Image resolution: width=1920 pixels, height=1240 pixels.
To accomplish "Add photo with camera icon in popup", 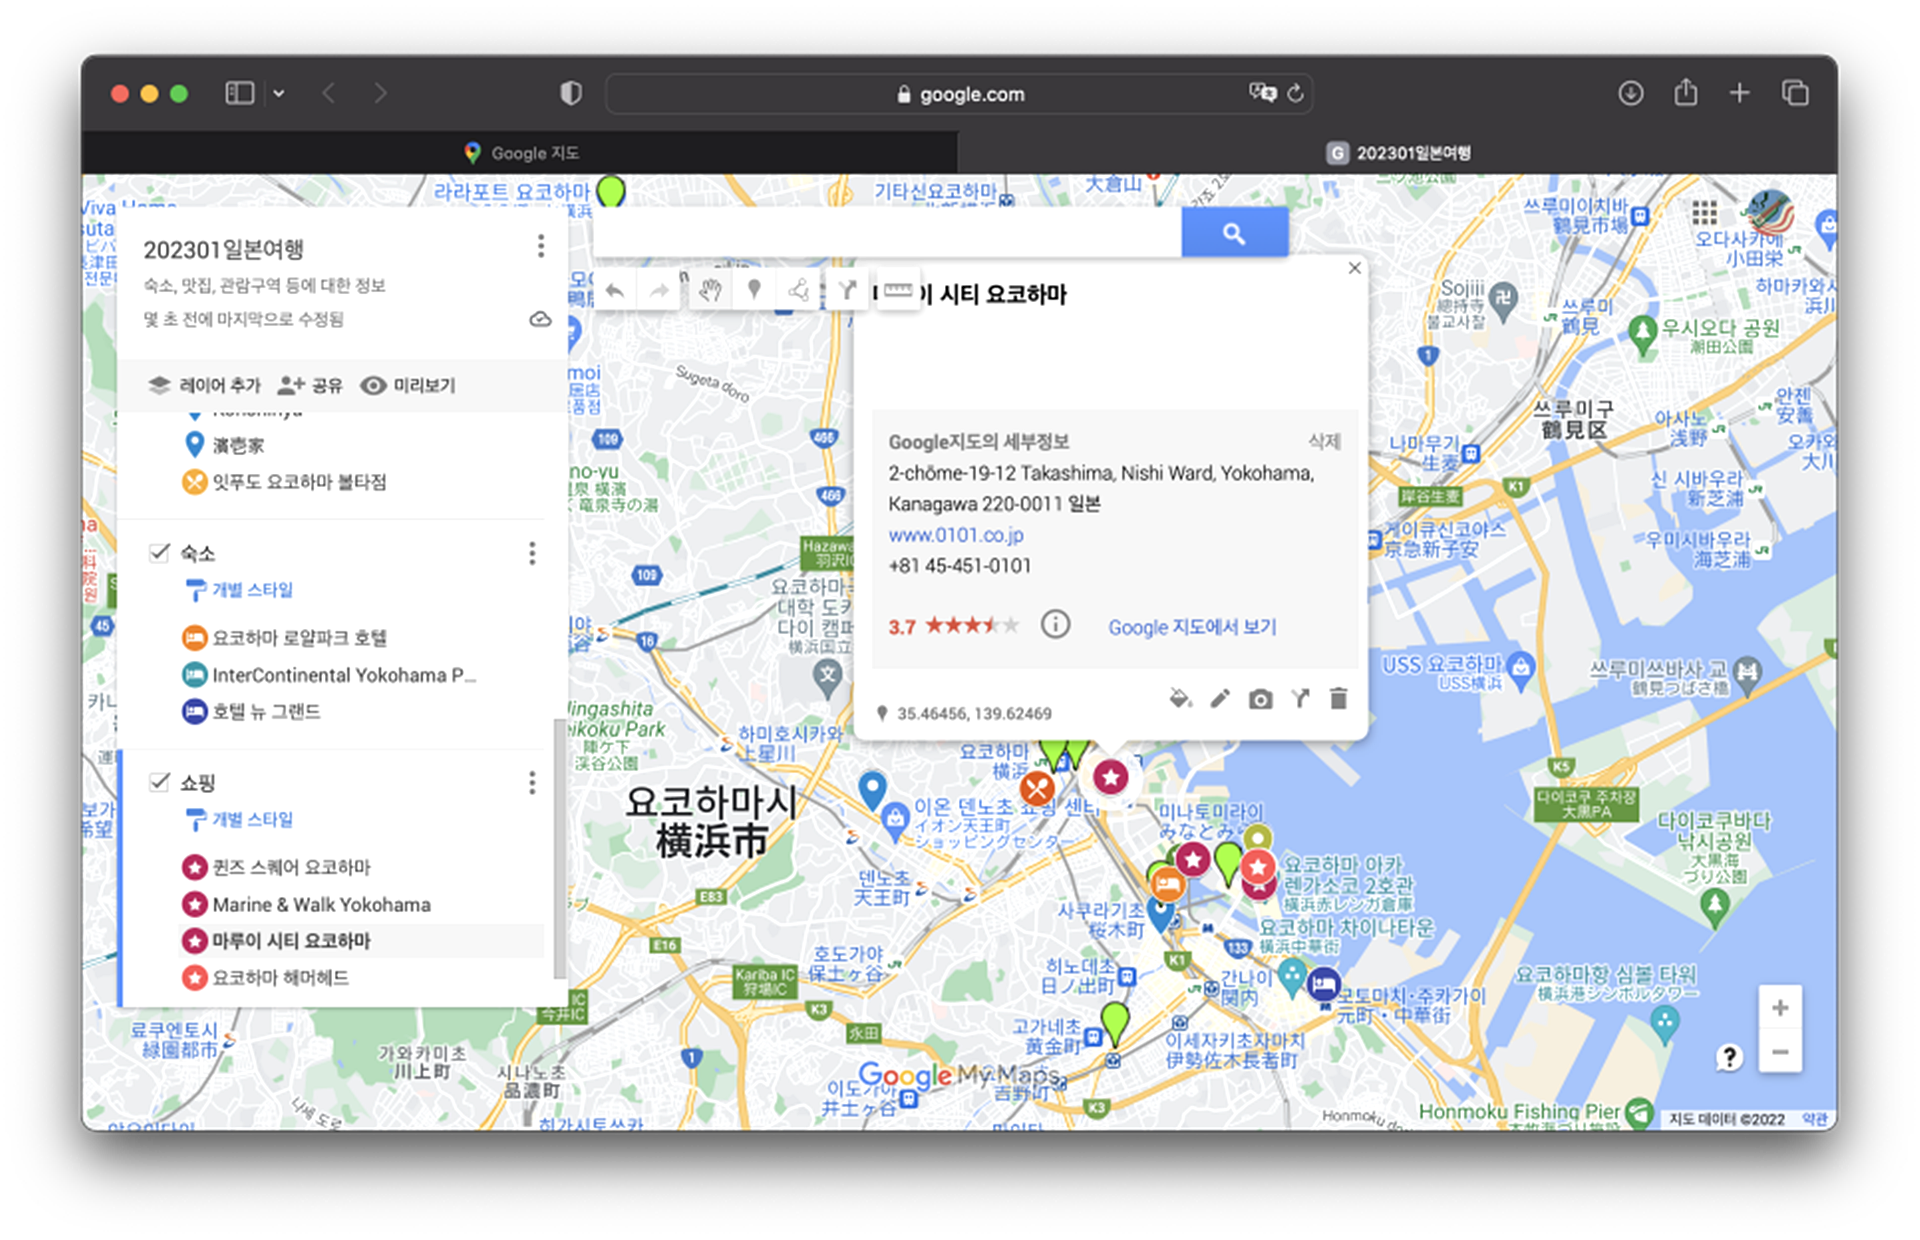I will point(1260,699).
